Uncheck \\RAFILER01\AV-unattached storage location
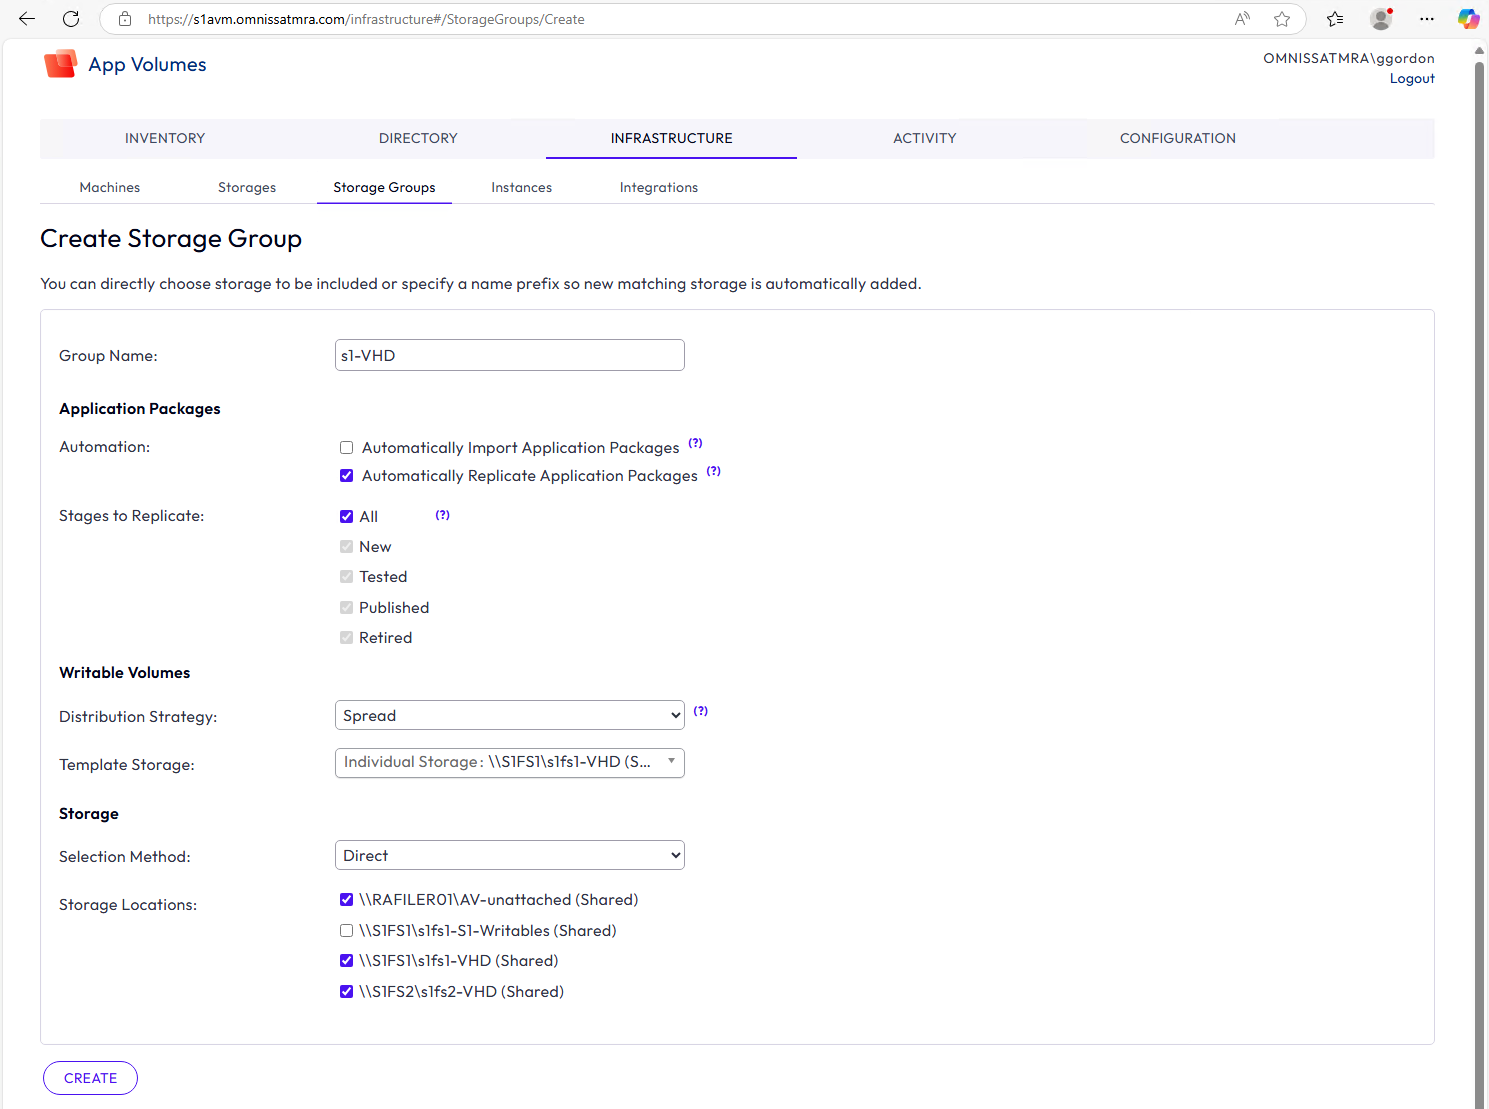 346,900
